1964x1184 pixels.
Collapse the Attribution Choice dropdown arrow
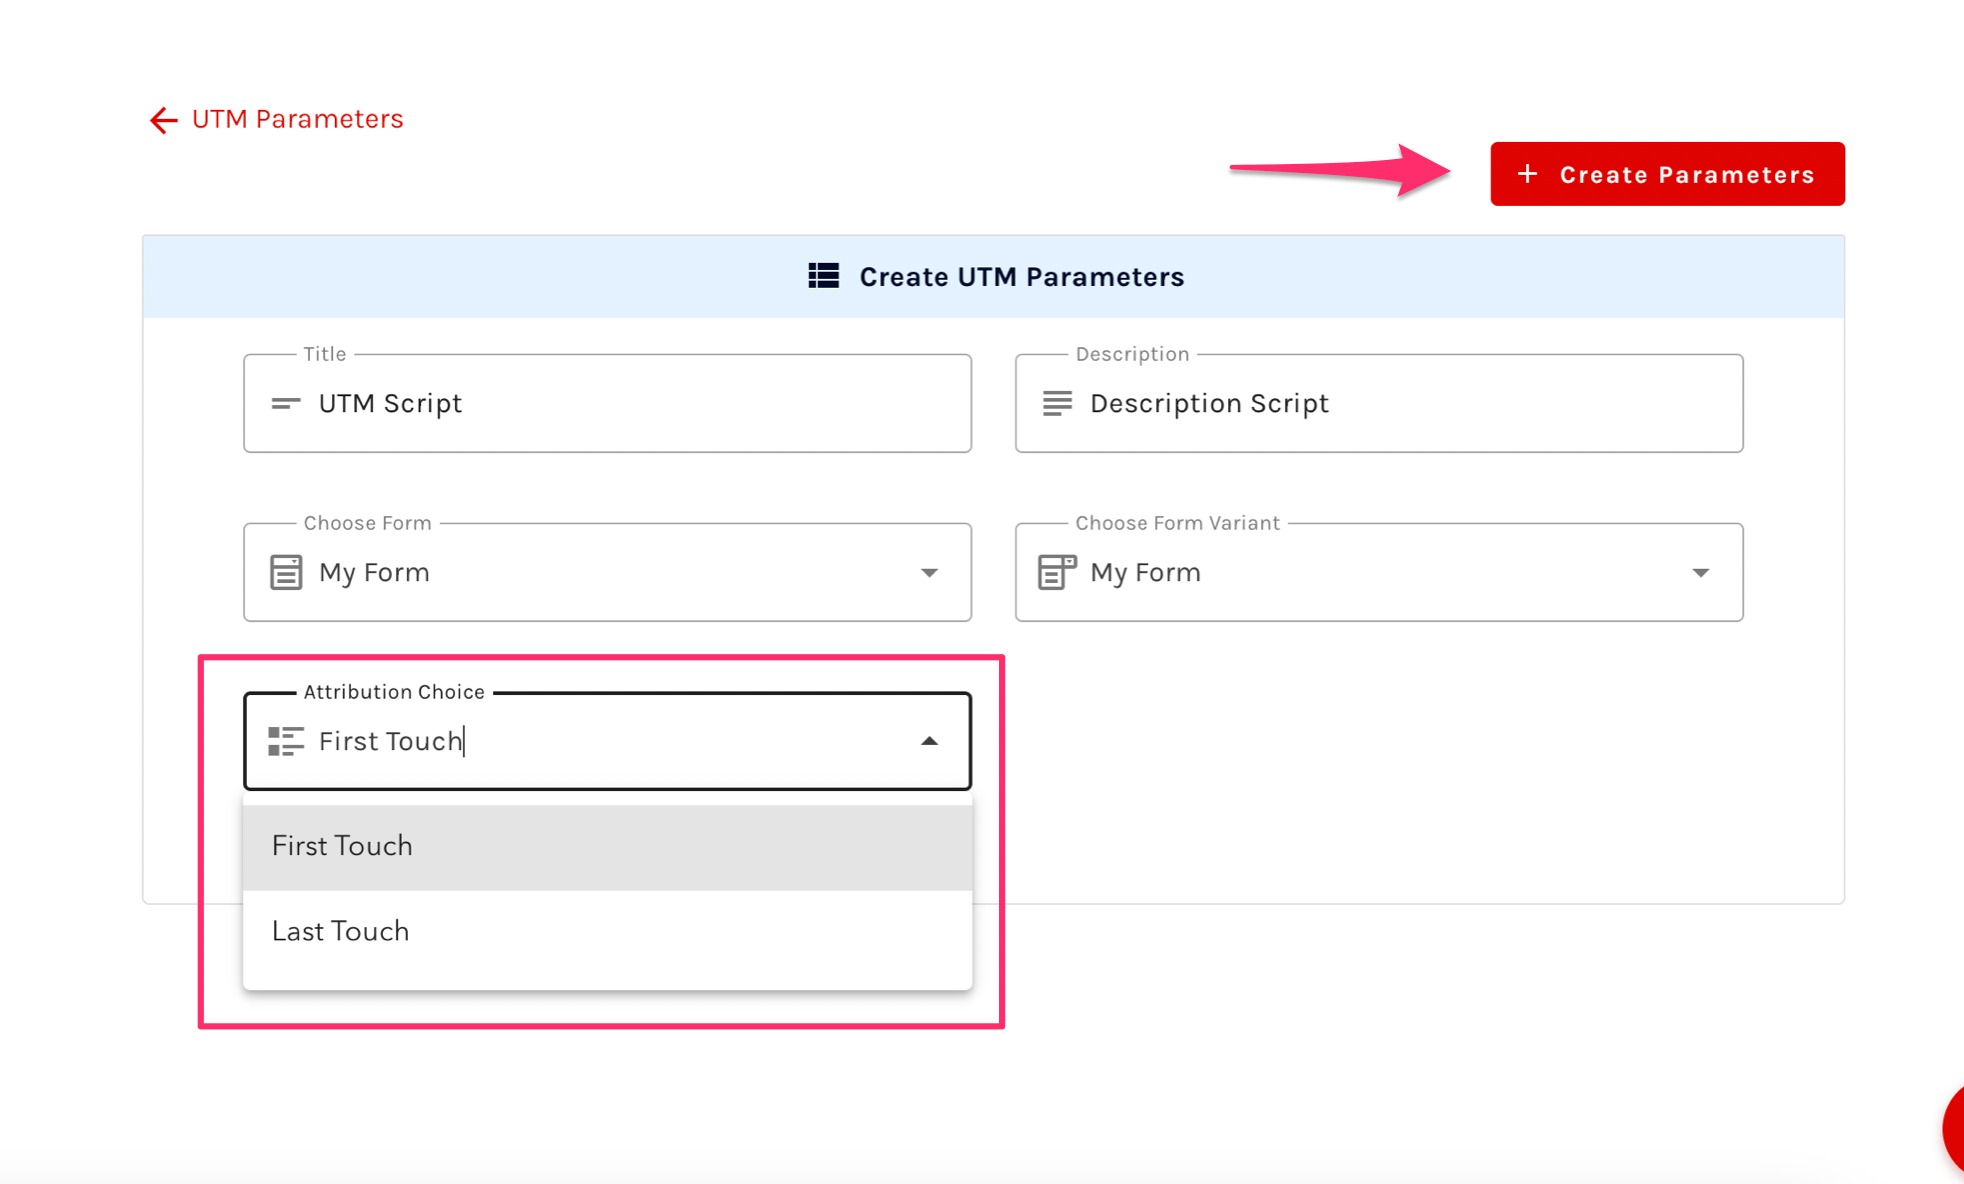click(x=929, y=741)
